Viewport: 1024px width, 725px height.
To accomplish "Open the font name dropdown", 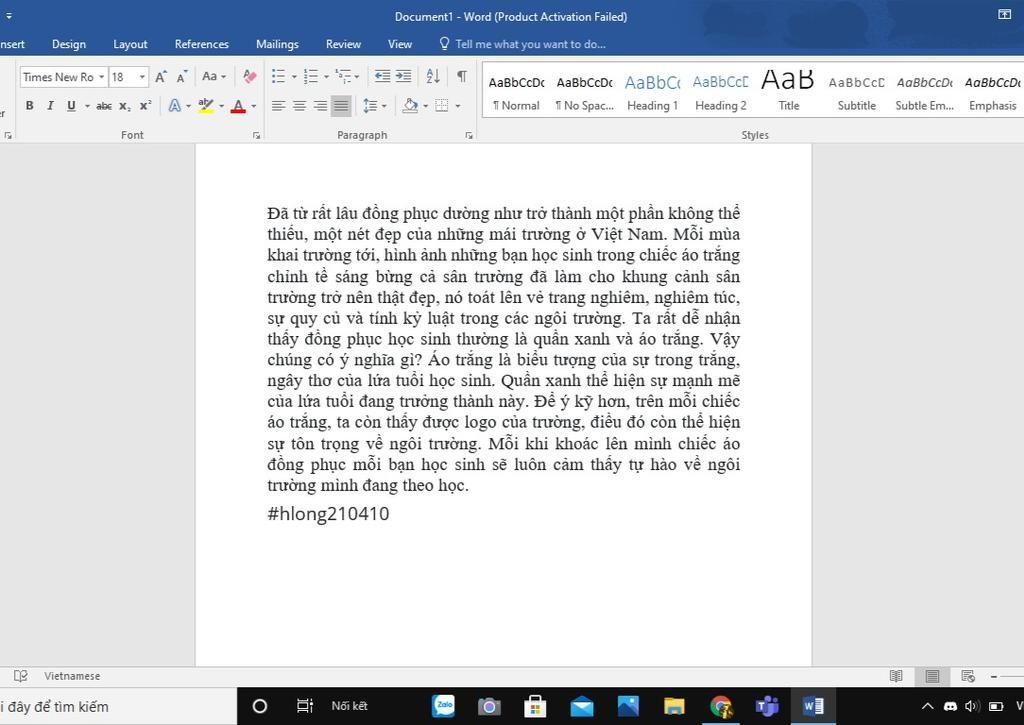I will click(x=101, y=77).
